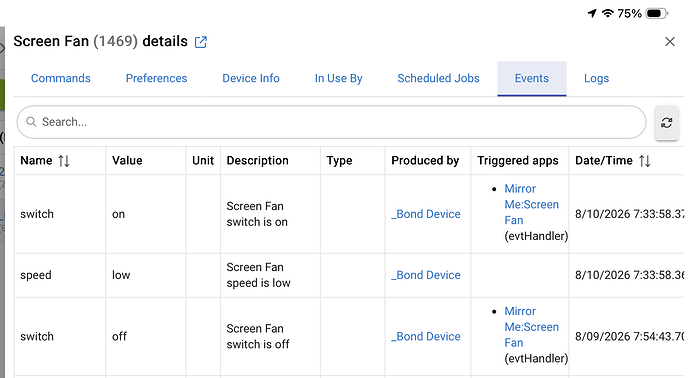Refresh the events list

click(x=666, y=123)
